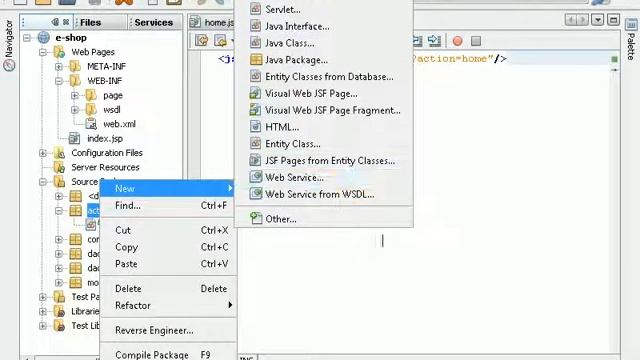The width and height of the screenshot is (640, 360).
Task: Click the Other... template icon
Action: (x=256, y=218)
